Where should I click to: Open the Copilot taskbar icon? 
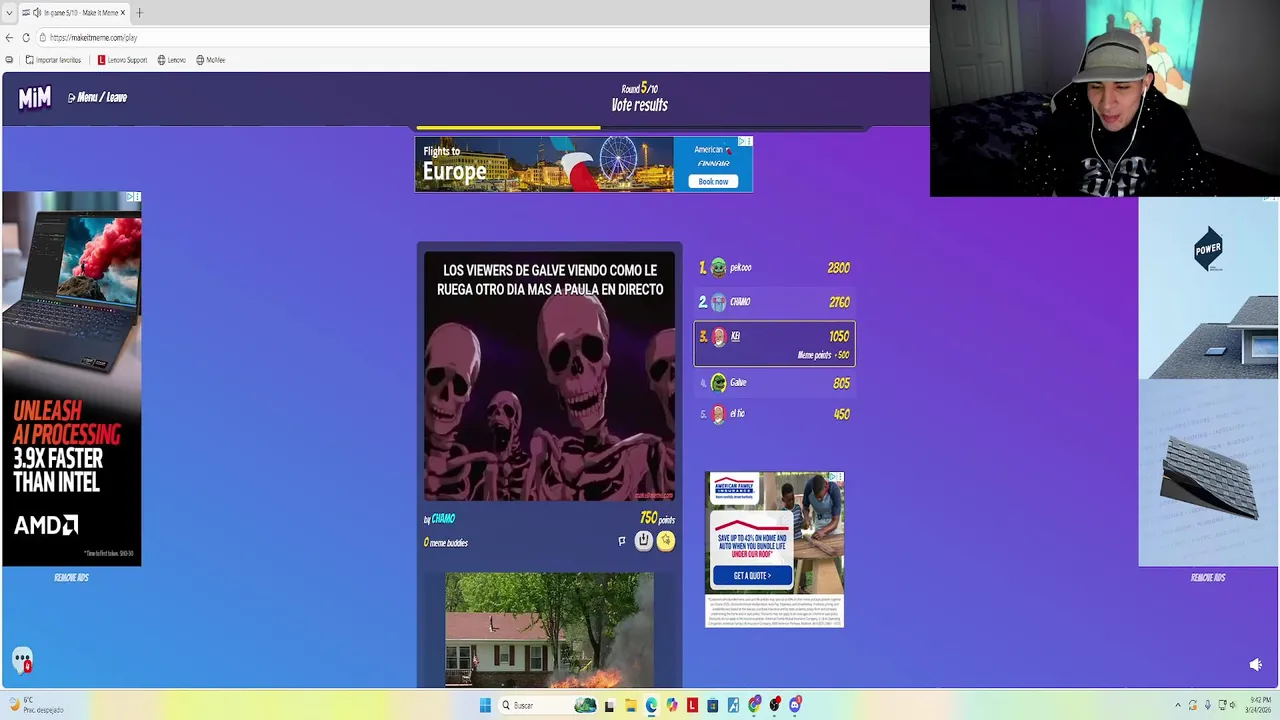(671, 705)
